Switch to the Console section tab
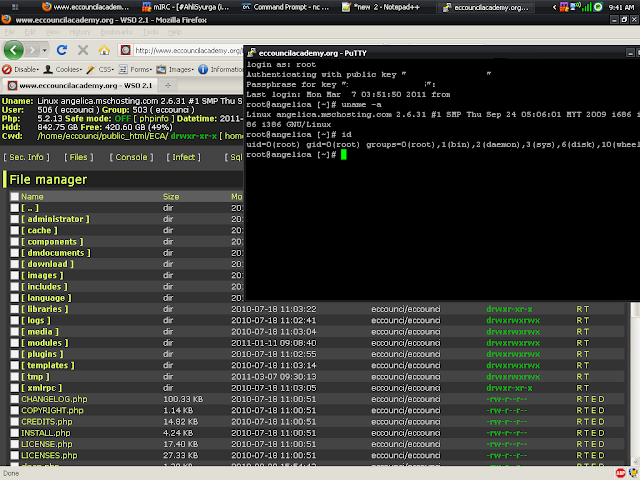 (133, 157)
